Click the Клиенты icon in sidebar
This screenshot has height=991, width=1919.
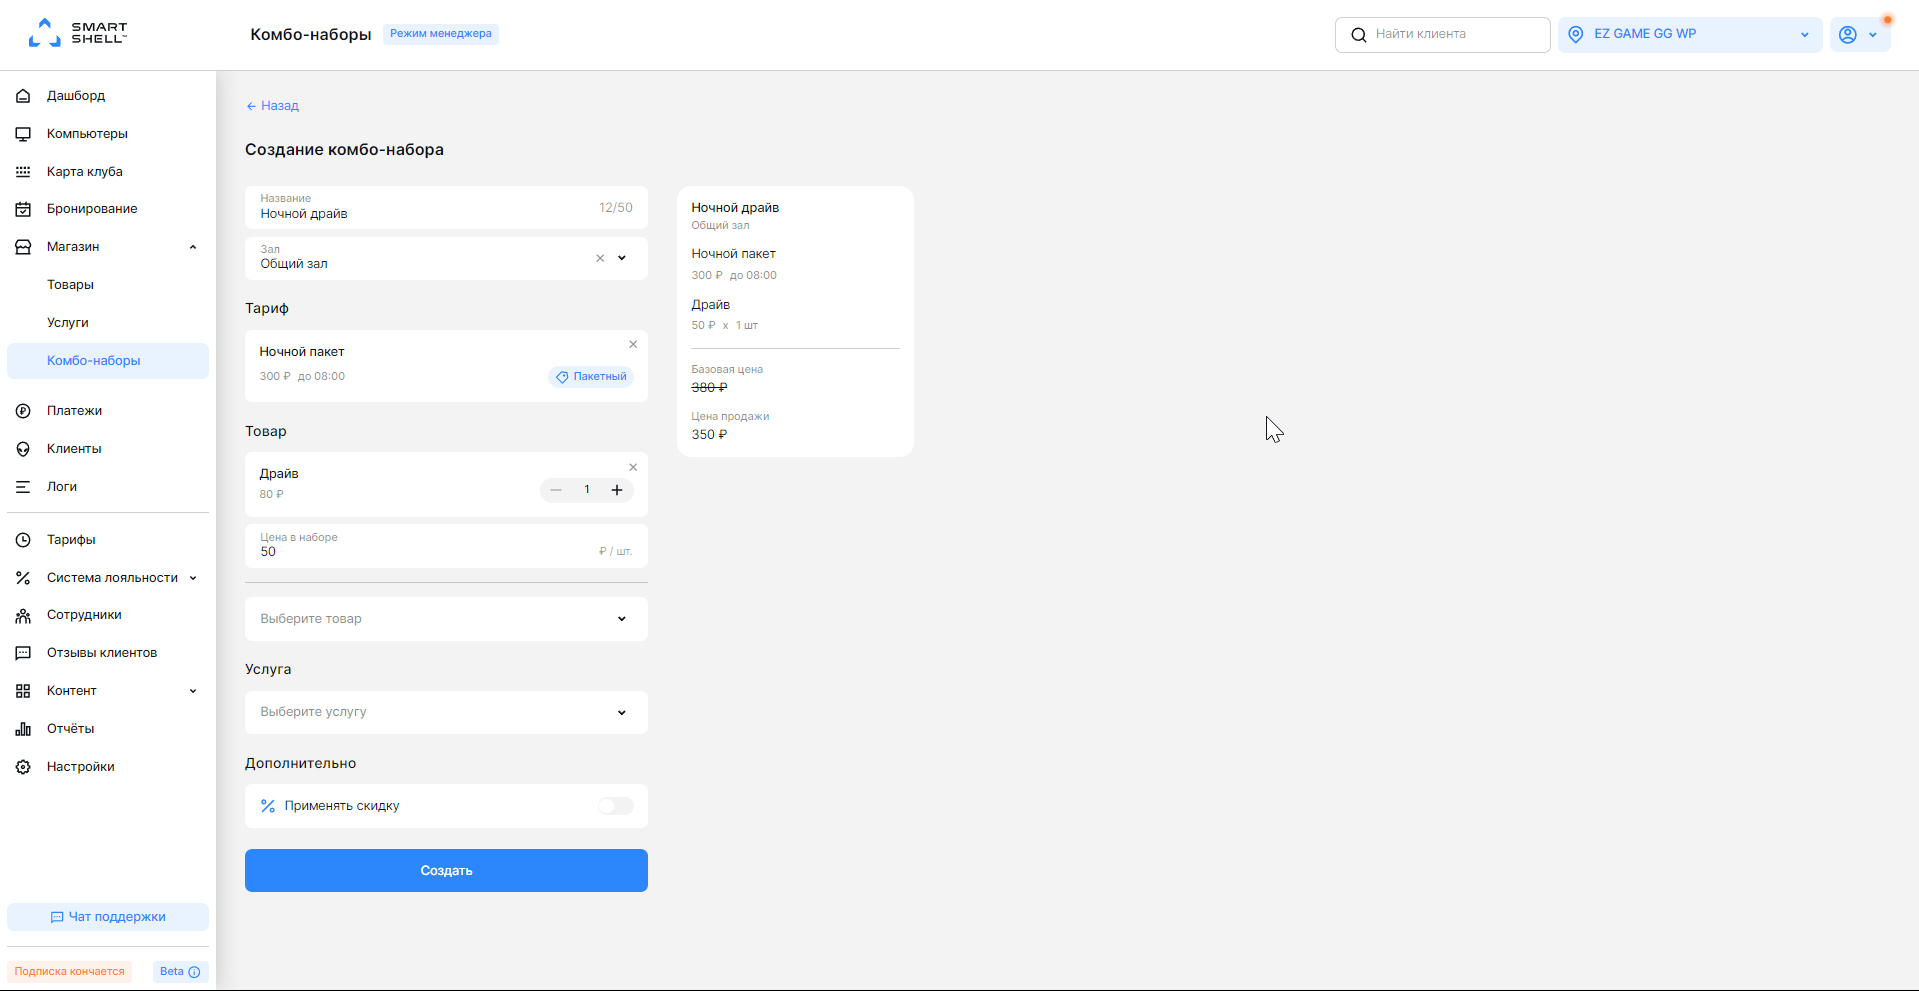(x=23, y=449)
